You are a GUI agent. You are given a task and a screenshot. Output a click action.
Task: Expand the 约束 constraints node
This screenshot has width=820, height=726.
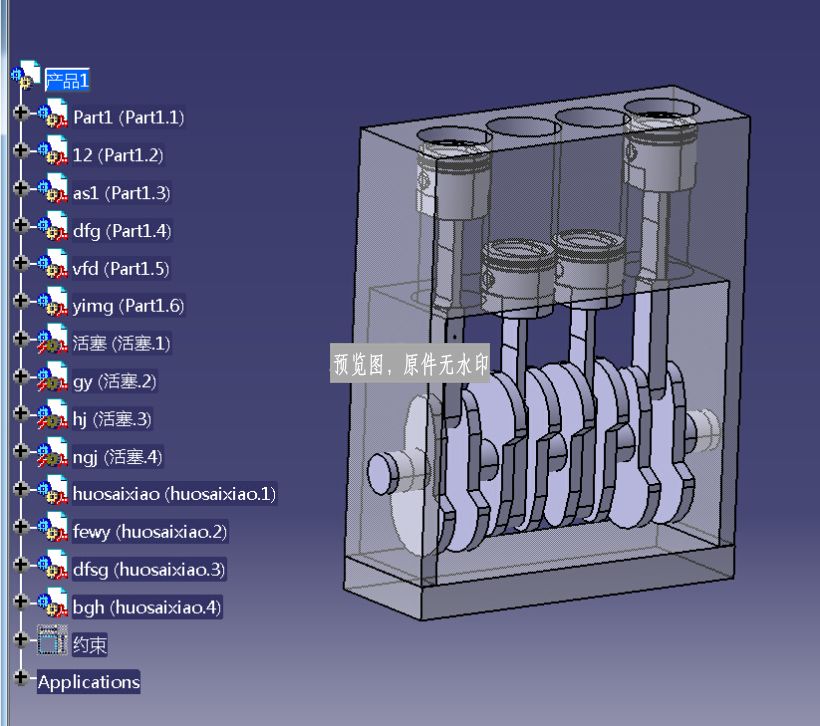21,639
